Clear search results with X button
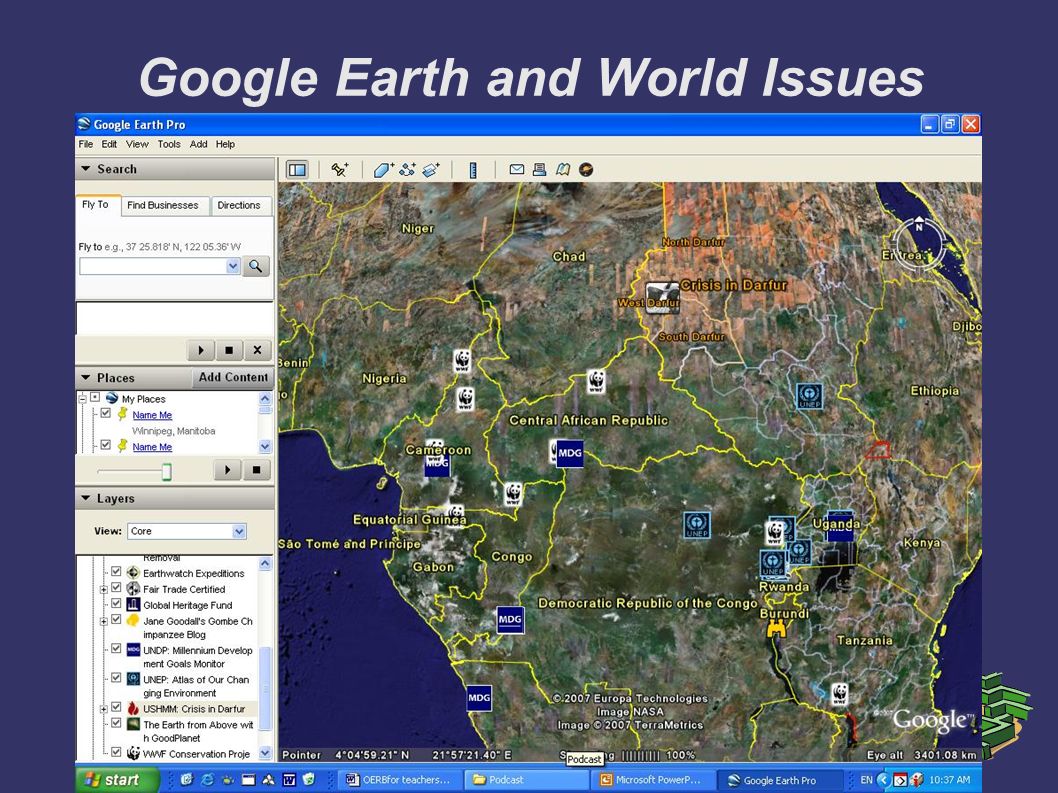1058x793 pixels. (257, 350)
